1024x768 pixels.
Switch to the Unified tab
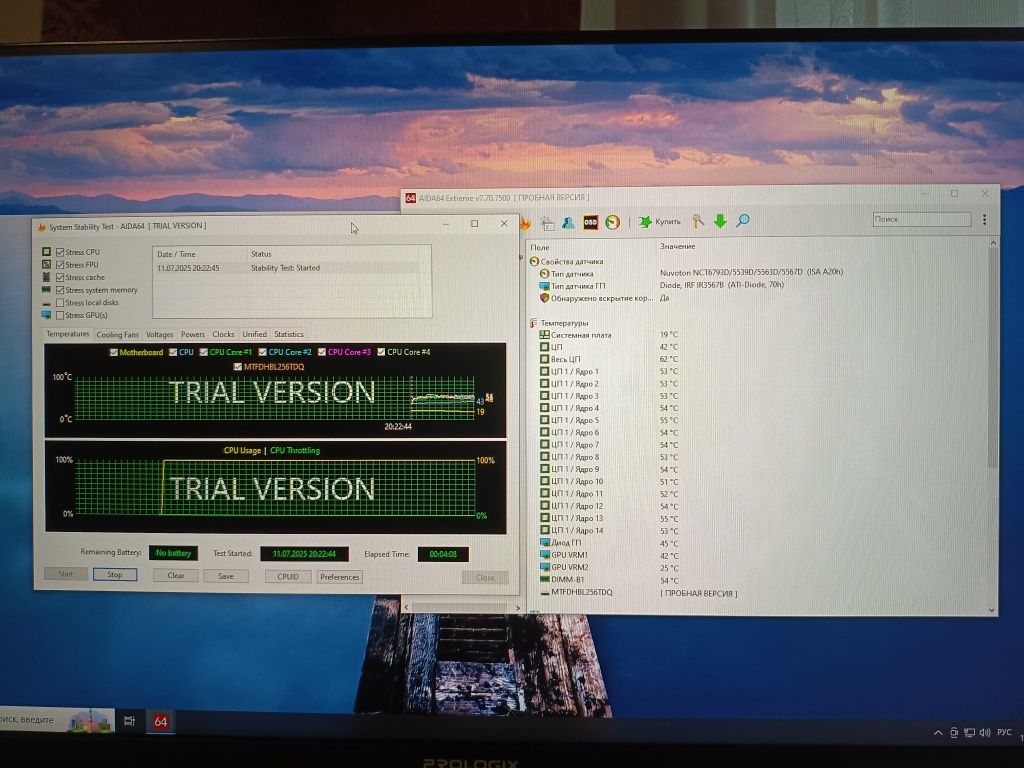(255, 334)
